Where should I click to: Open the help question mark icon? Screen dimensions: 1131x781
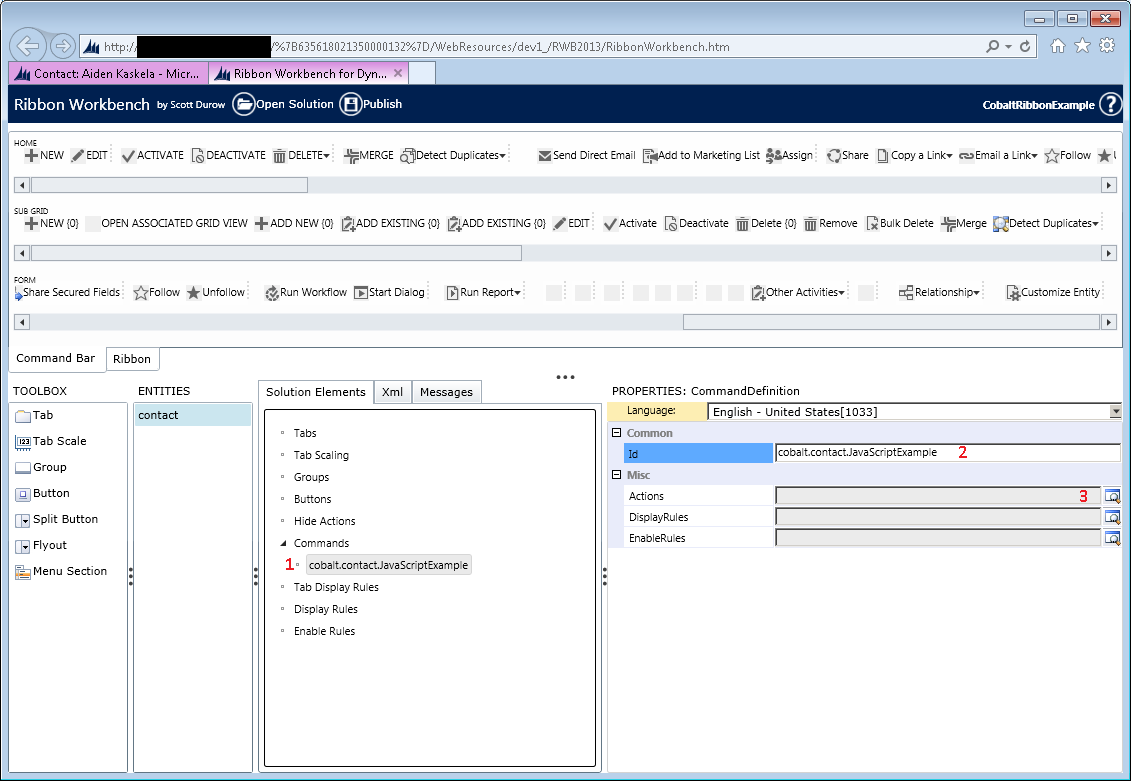coord(1110,104)
